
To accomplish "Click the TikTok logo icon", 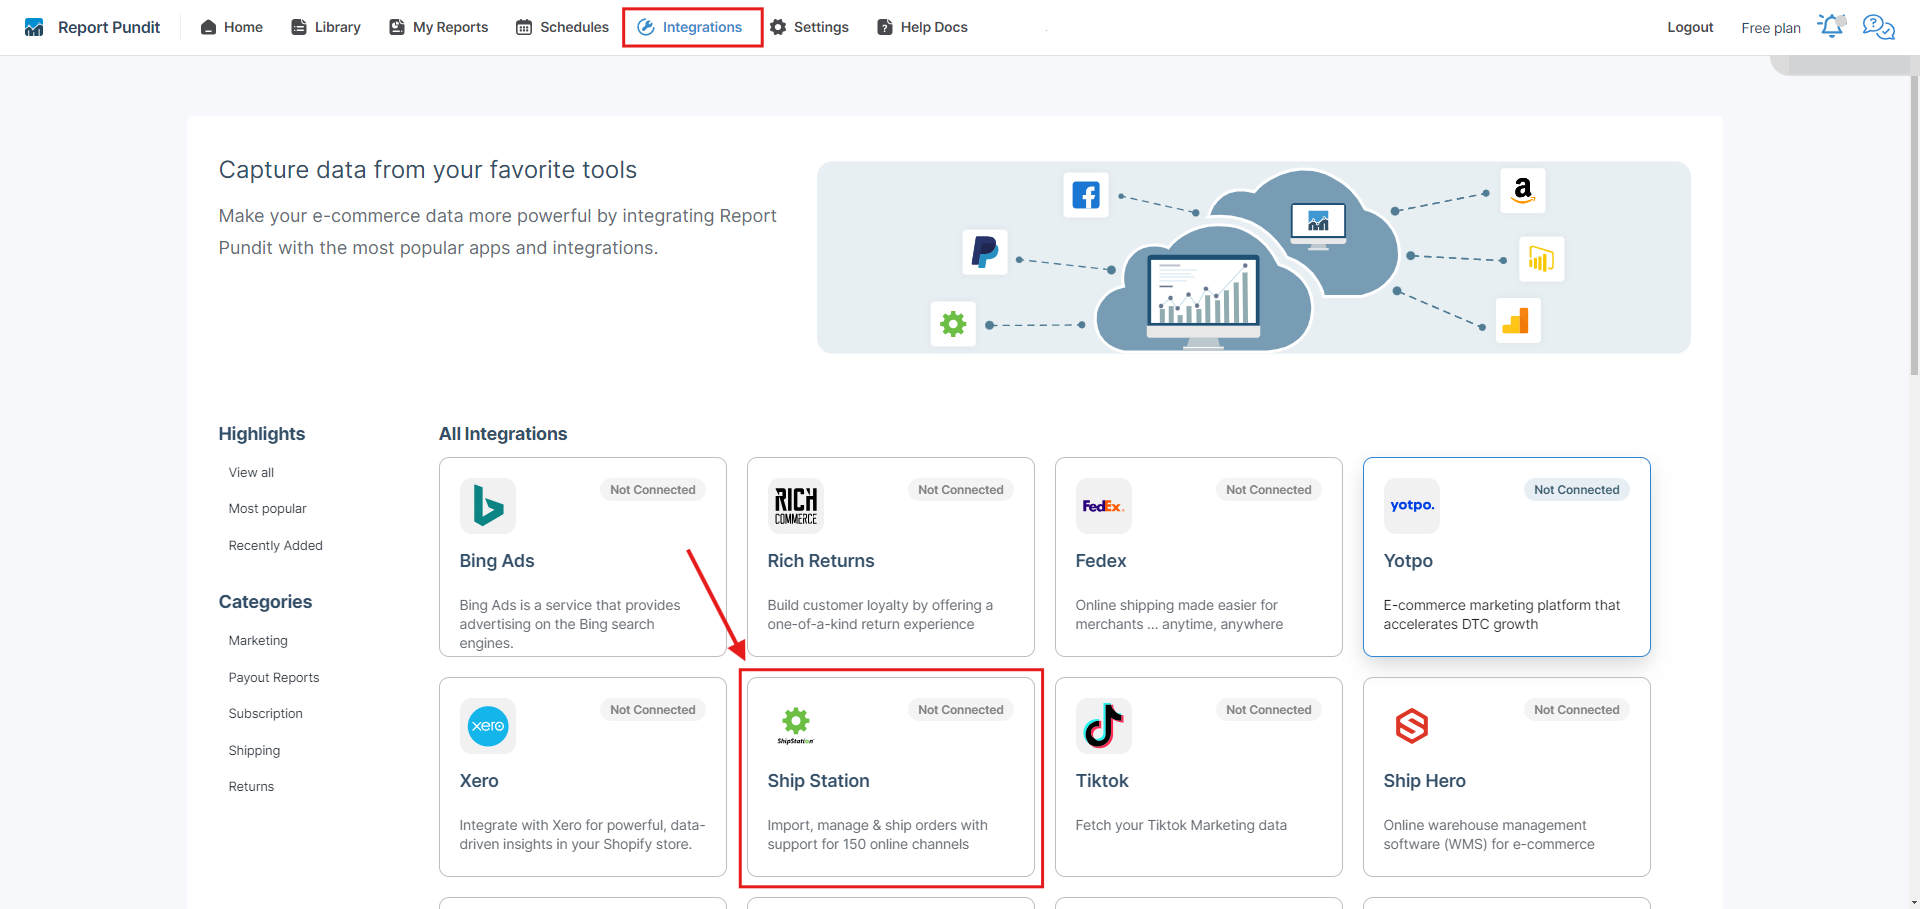I will (1103, 726).
